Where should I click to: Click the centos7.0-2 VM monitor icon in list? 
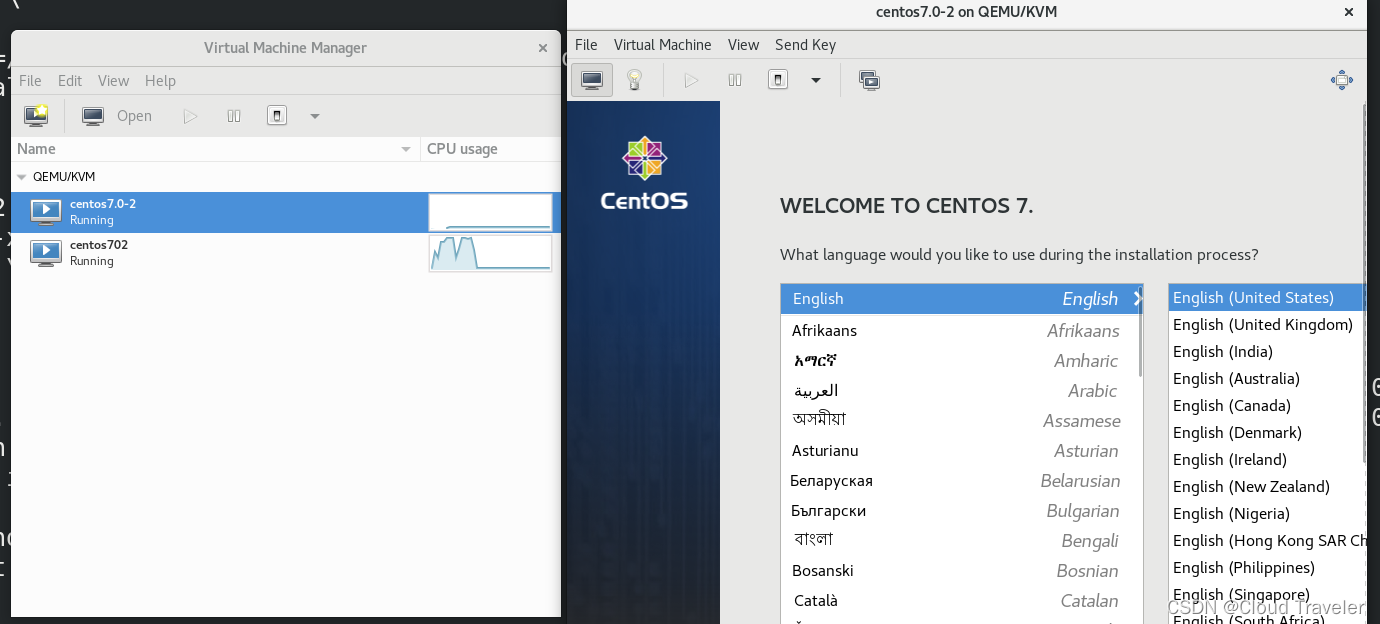pos(46,211)
